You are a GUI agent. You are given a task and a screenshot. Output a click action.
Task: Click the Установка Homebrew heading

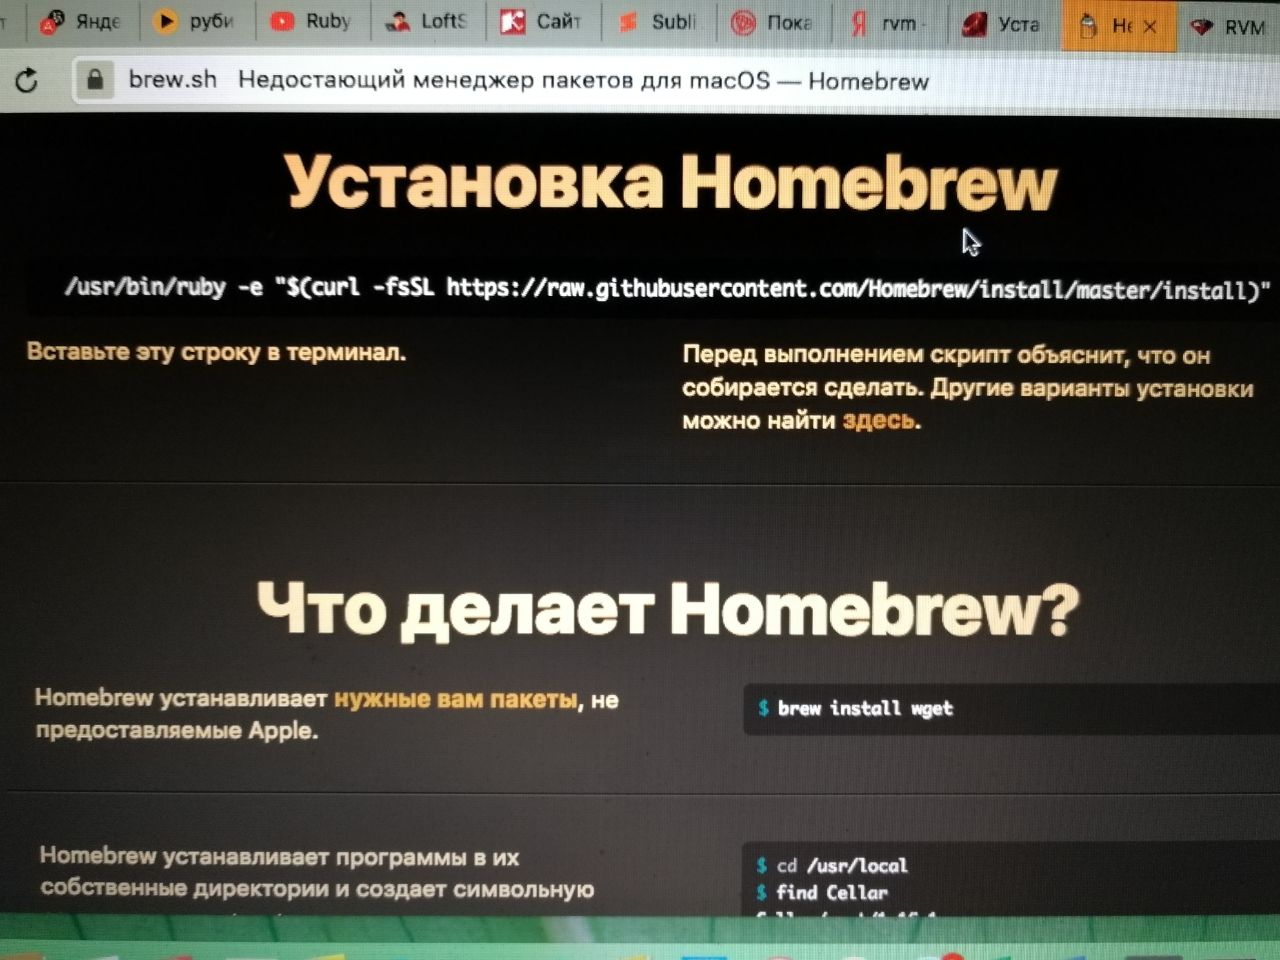pos(670,183)
